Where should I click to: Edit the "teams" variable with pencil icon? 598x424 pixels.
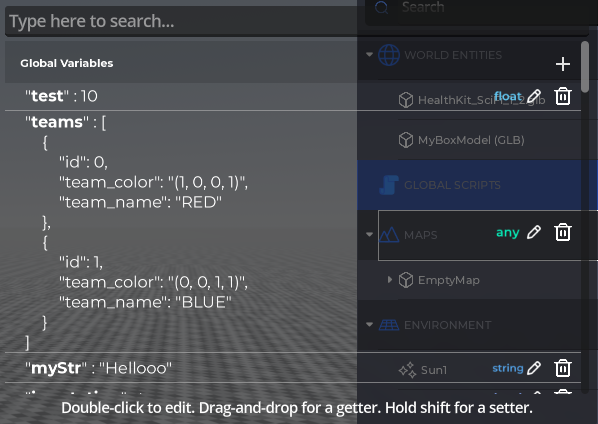coord(534,232)
